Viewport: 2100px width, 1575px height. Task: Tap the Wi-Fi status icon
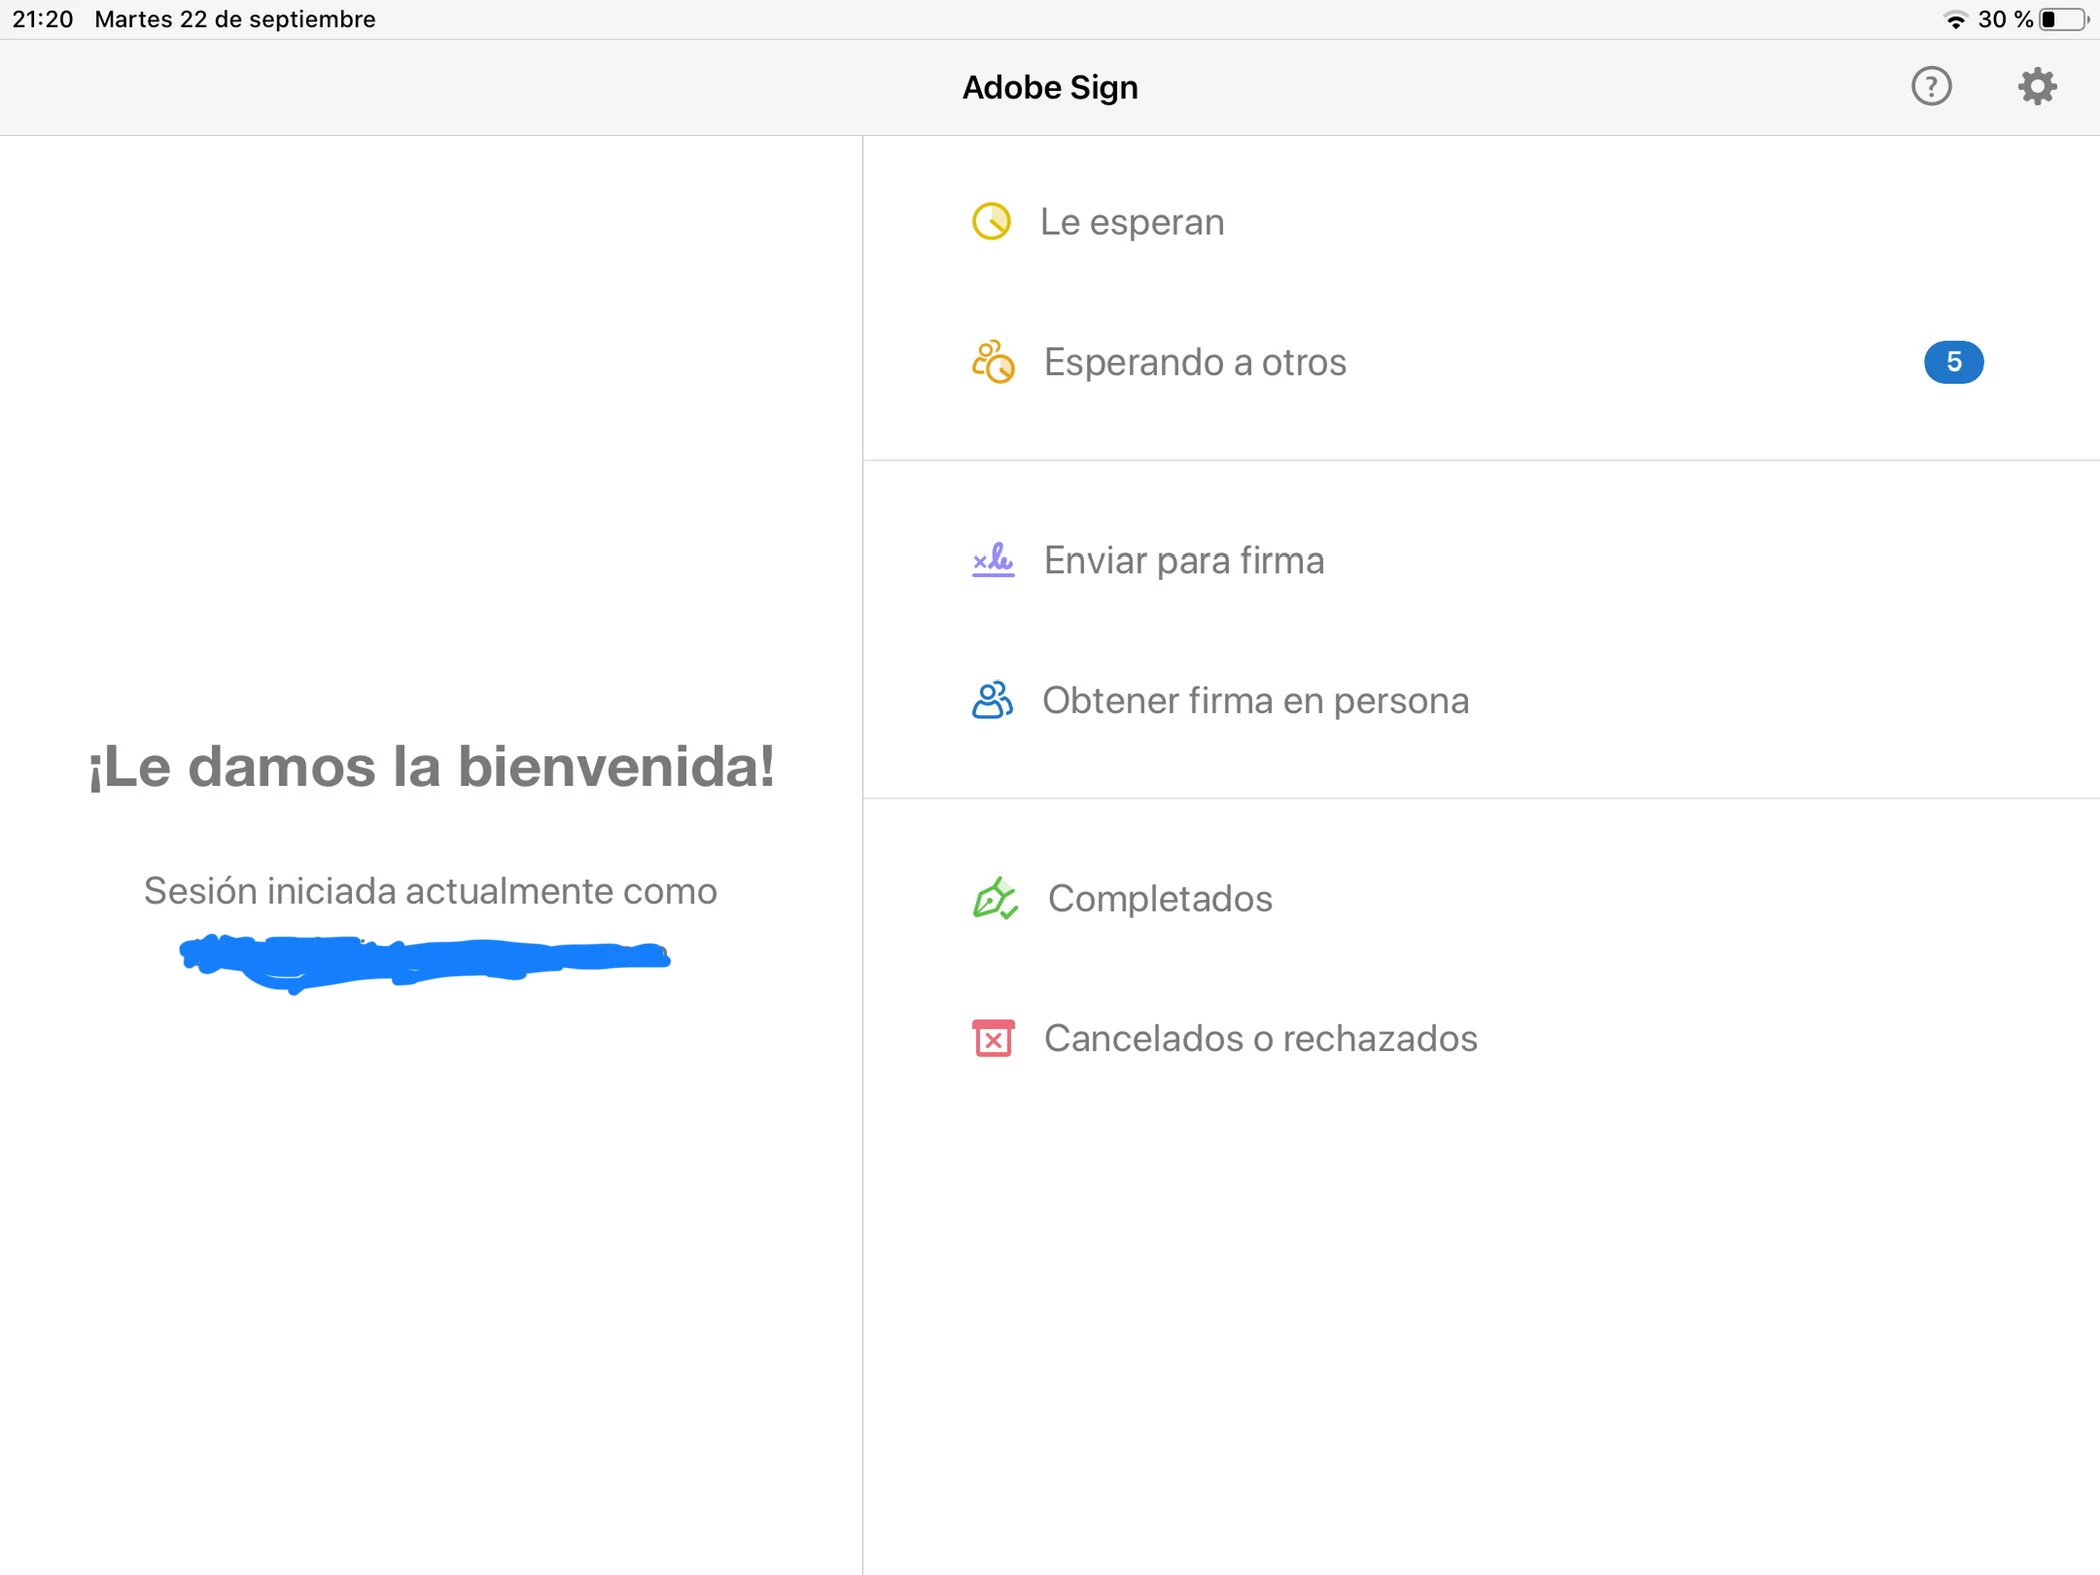point(1955,19)
